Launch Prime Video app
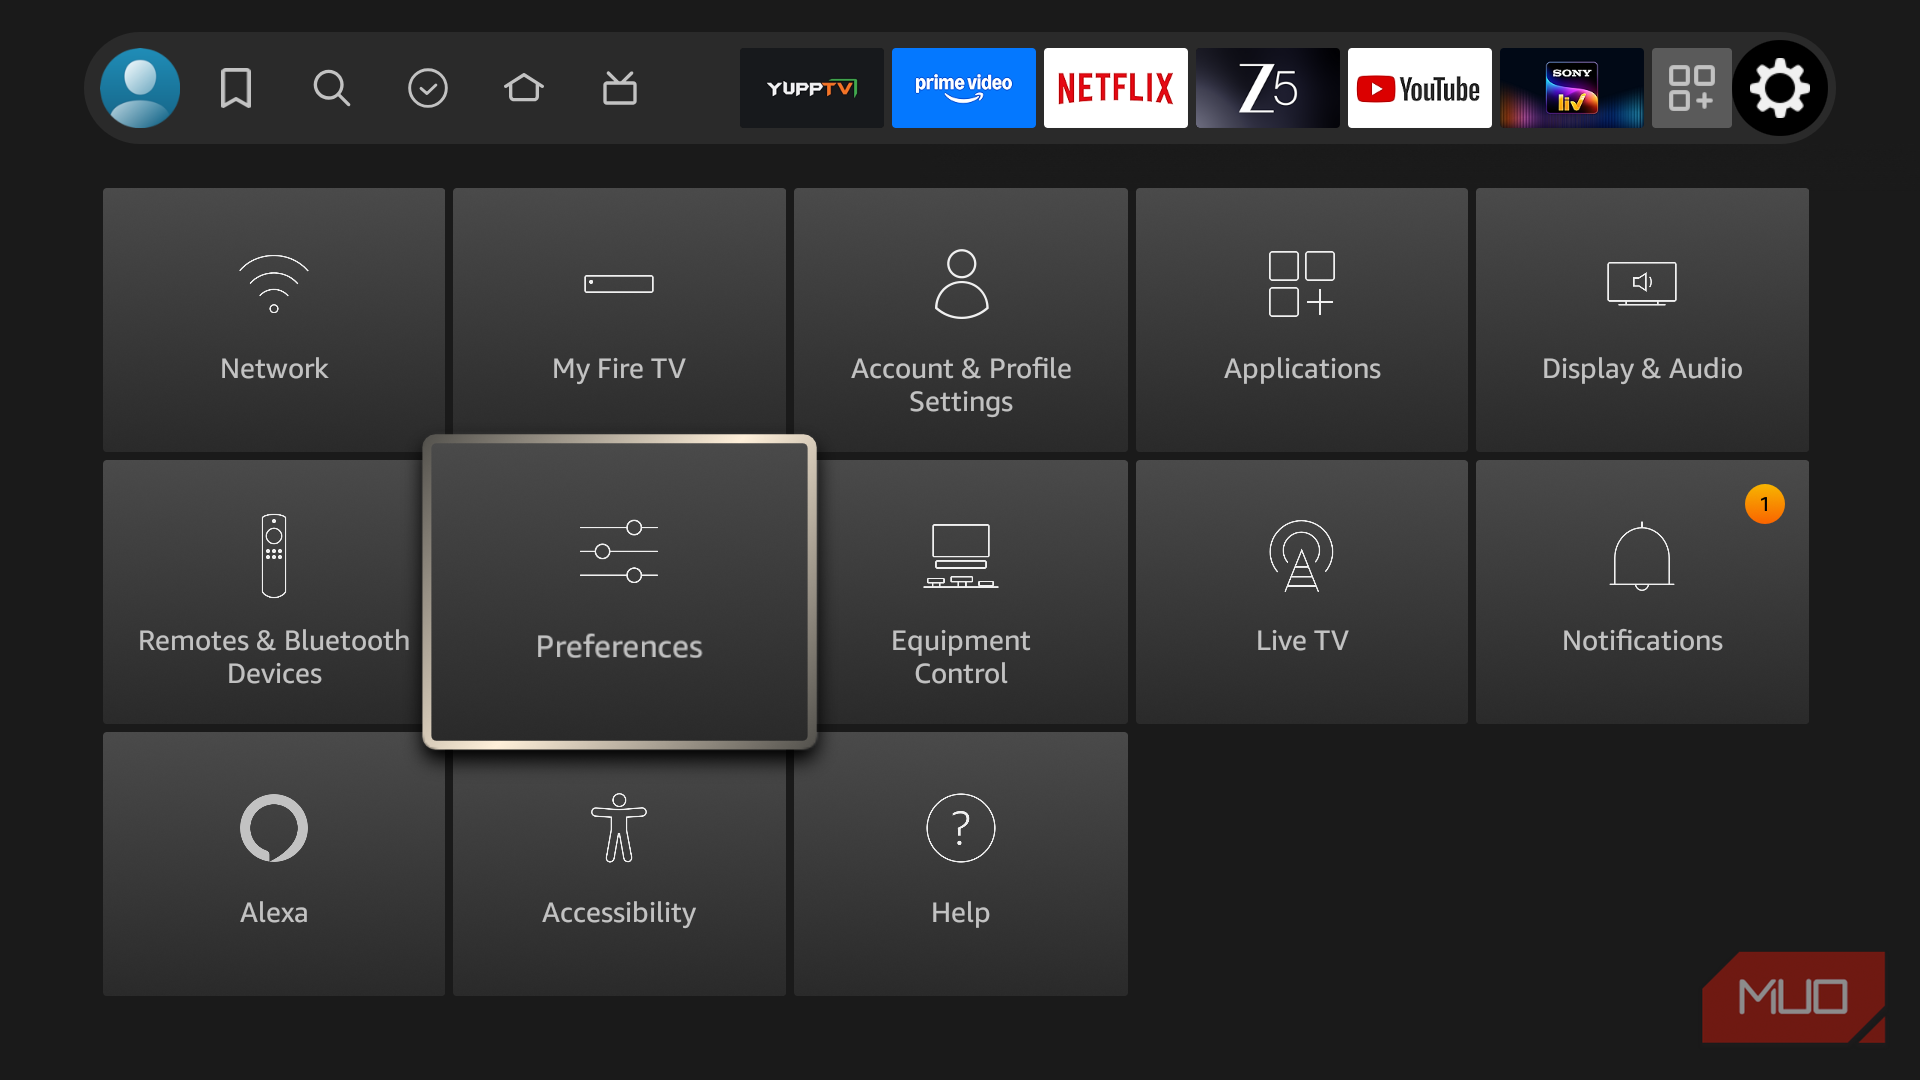The height and width of the screenshot is (1080, 1920). point(964,88)
